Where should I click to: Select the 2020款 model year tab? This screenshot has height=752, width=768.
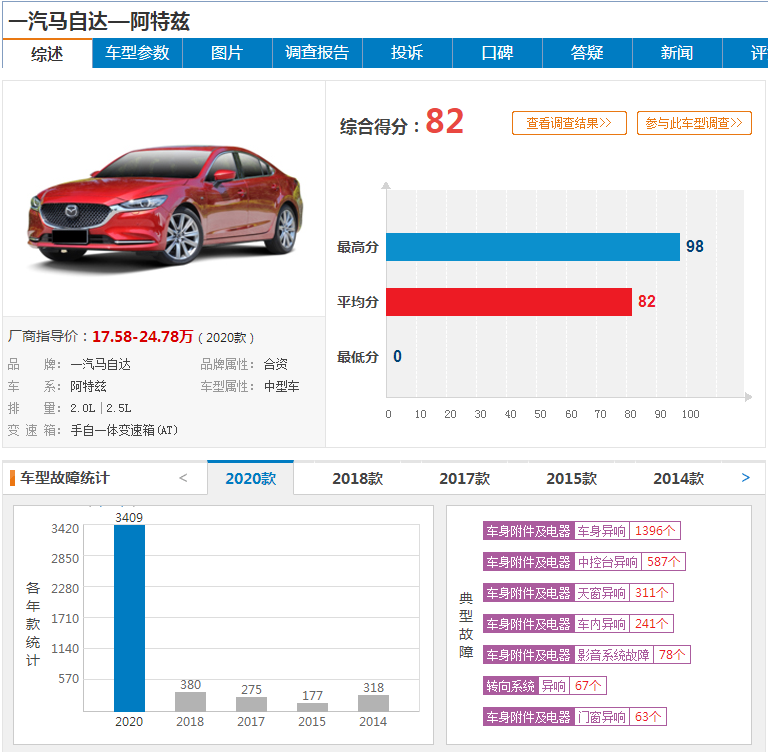251,478
